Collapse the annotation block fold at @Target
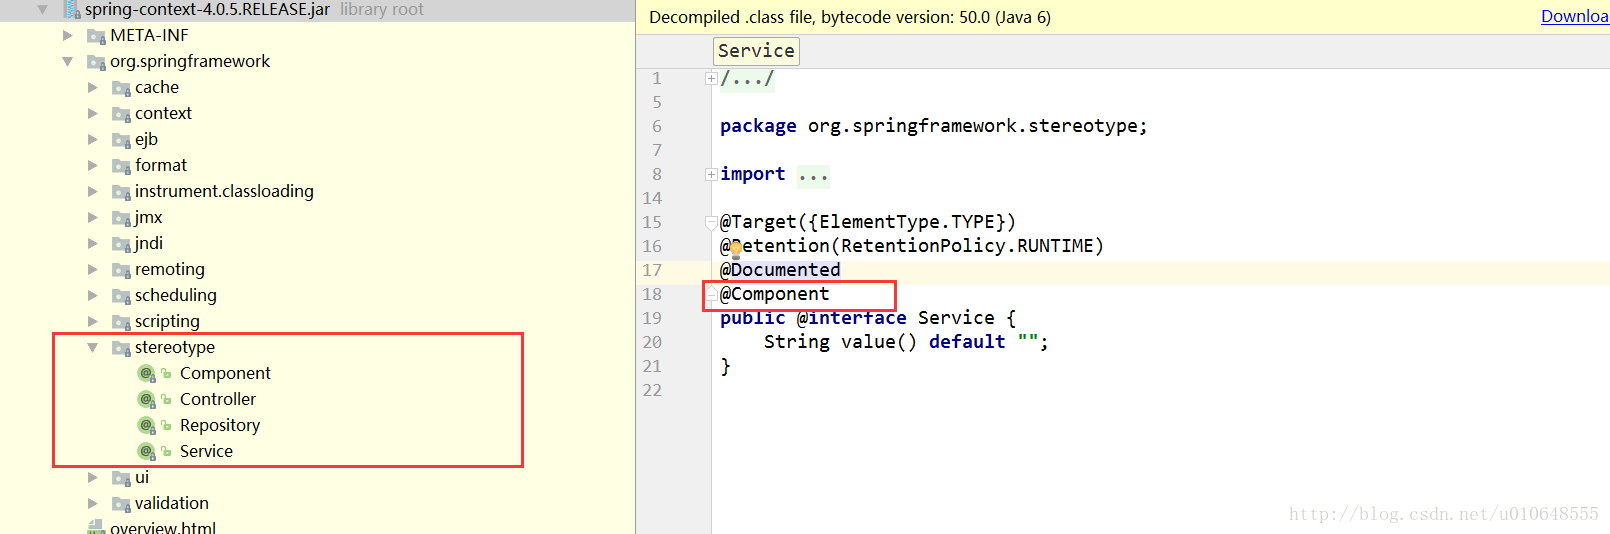 (x=711, y=222)
